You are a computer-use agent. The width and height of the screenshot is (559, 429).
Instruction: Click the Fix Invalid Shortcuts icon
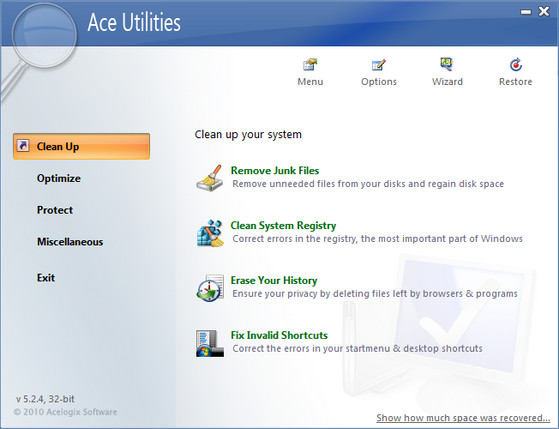[x=210, y=343]
